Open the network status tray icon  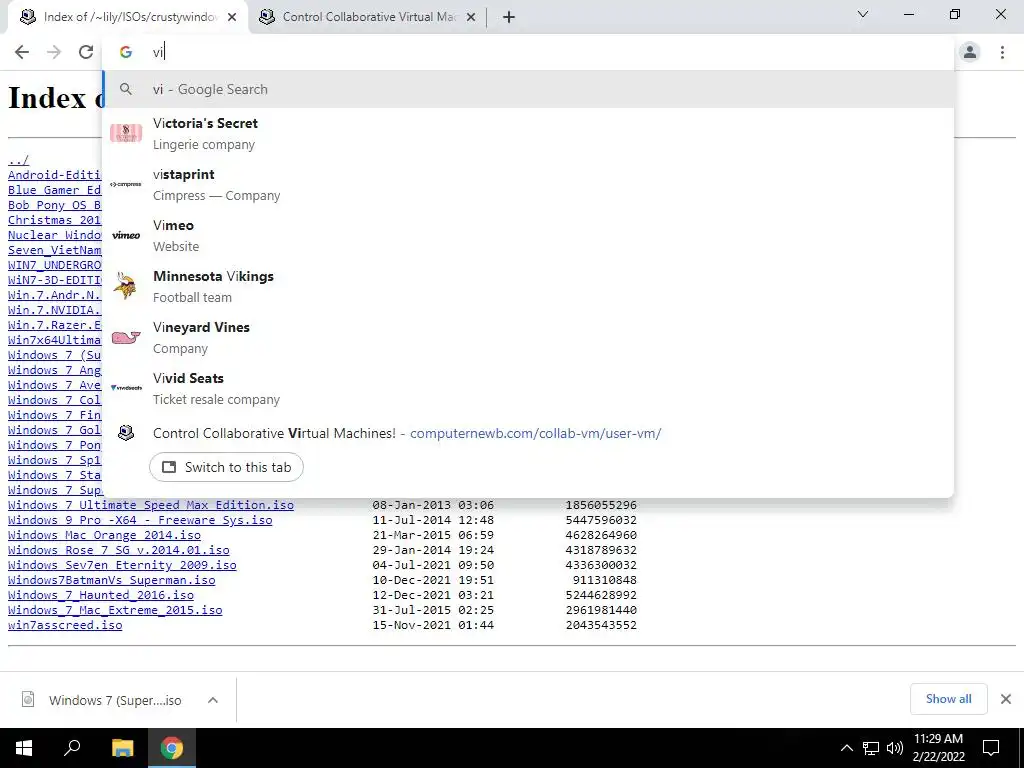[871, 748]
